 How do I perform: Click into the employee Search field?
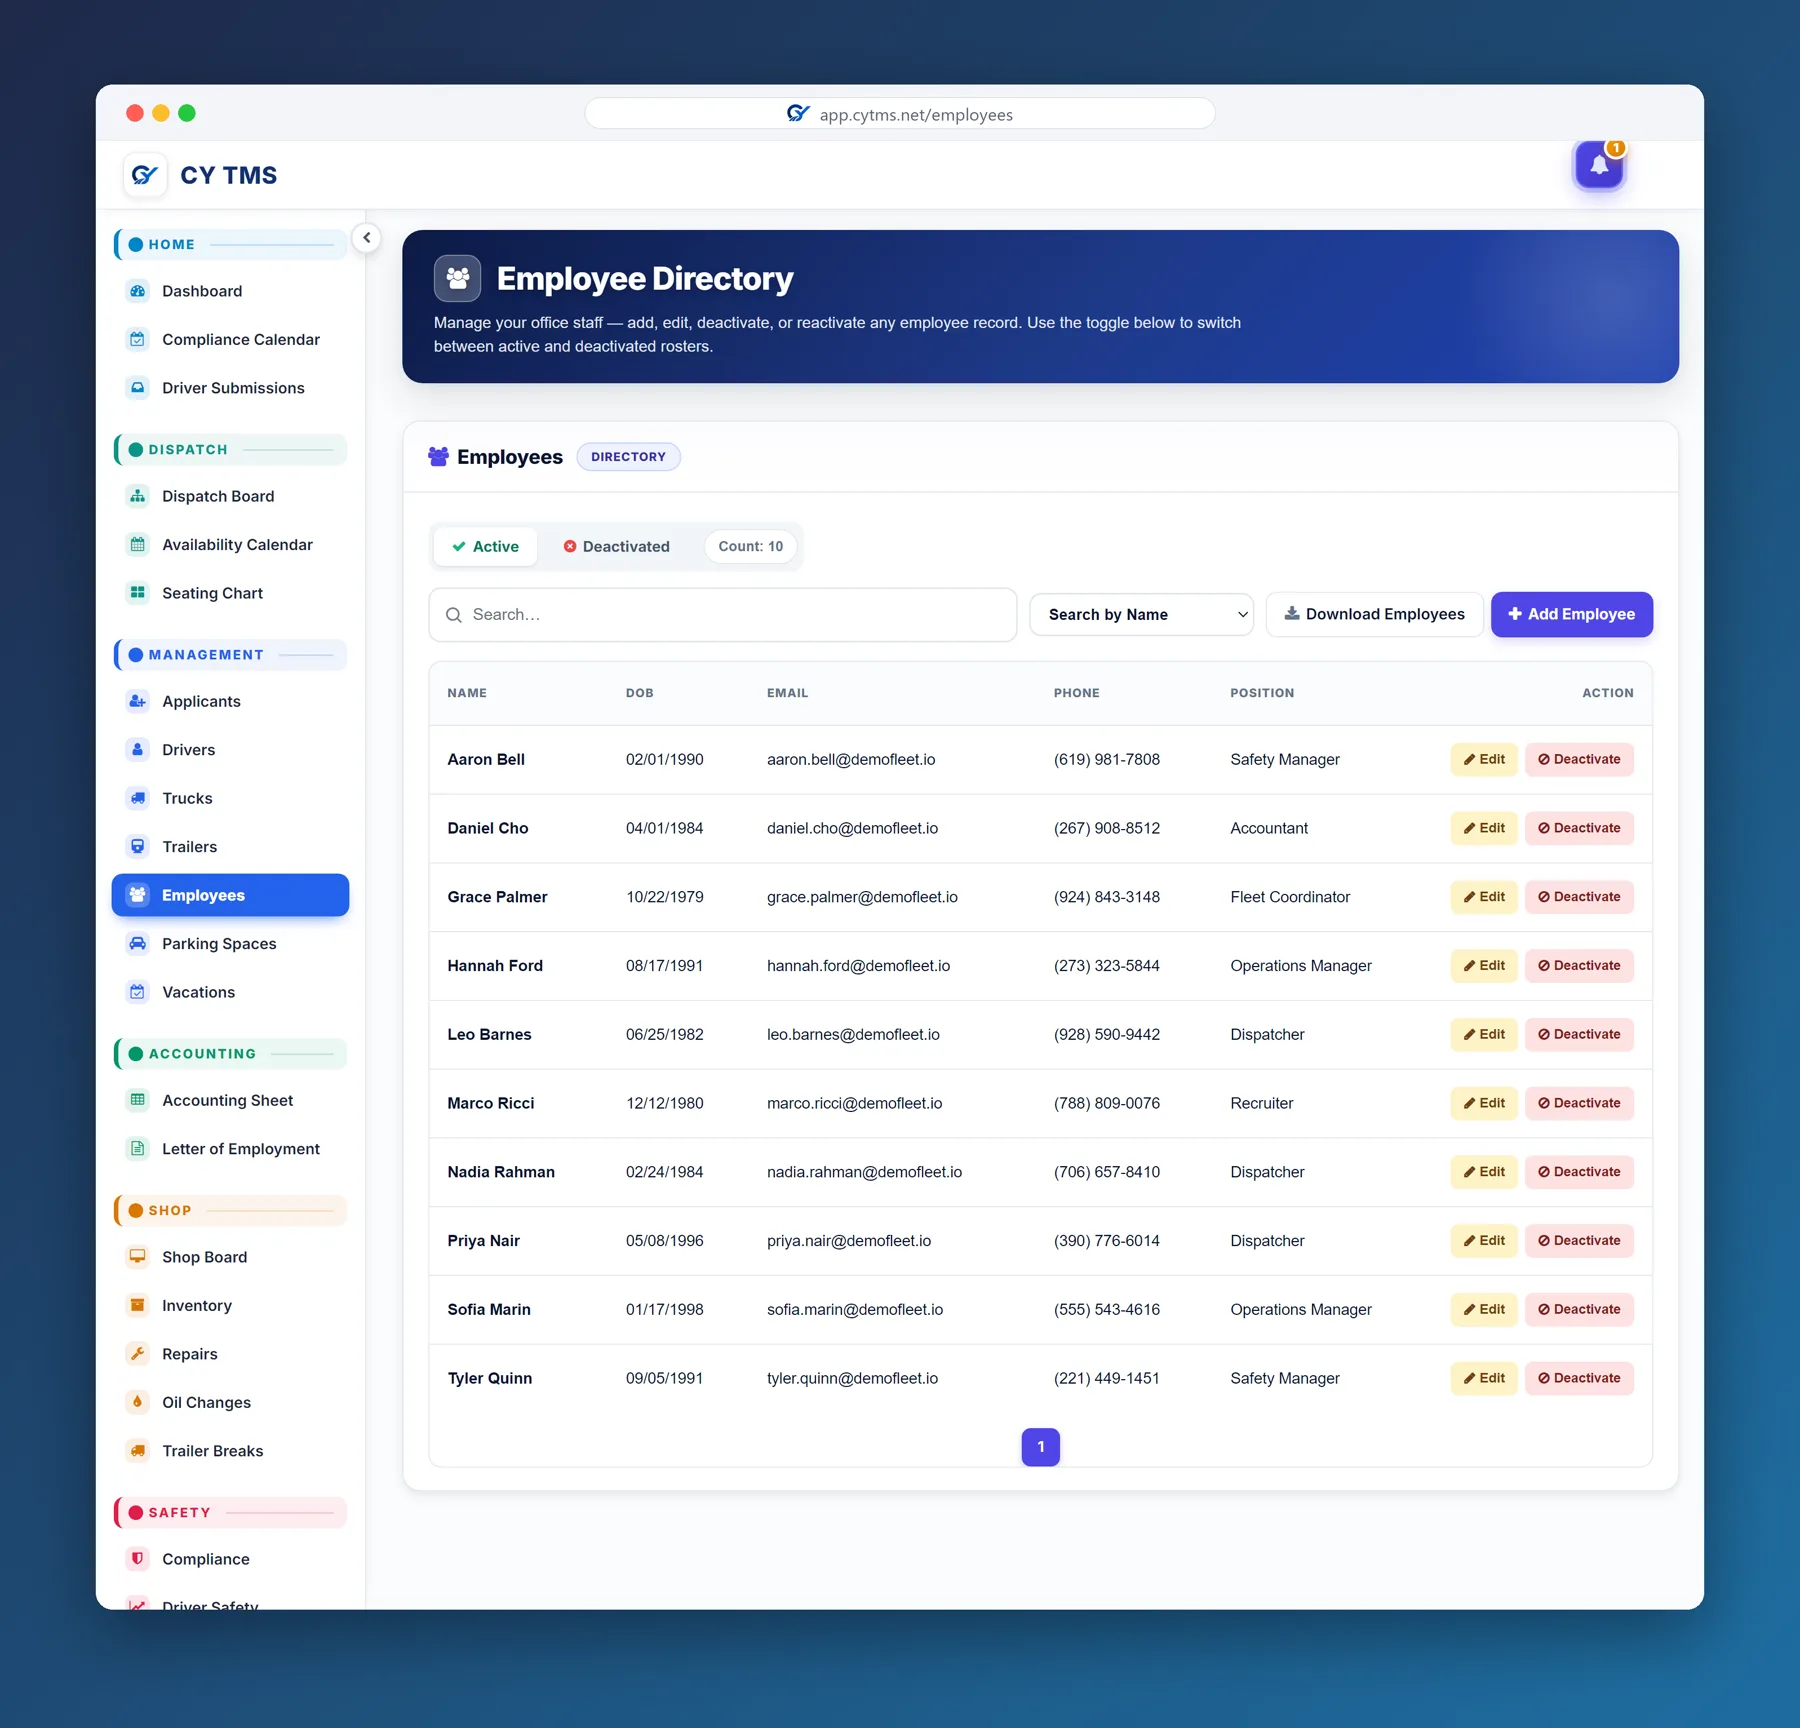(x=723, y=614)
